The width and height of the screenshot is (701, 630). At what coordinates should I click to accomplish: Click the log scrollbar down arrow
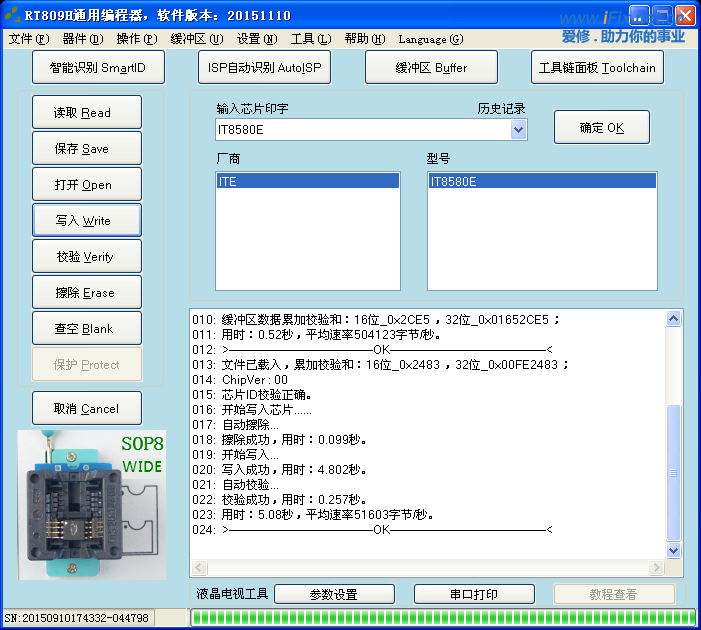point(673,550)
